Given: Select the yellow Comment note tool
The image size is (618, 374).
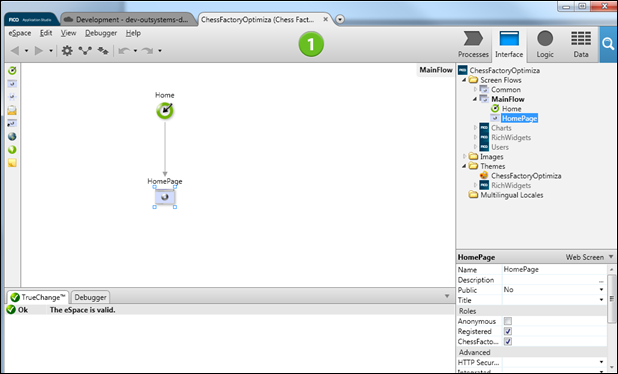Looking at the screenshot, I should pos(12,162).
